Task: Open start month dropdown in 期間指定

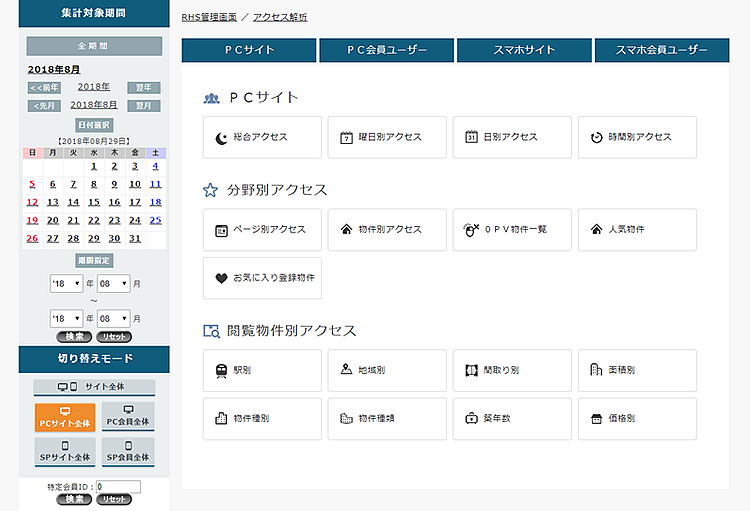Action: pyautogui.click(x=113, y=284)
